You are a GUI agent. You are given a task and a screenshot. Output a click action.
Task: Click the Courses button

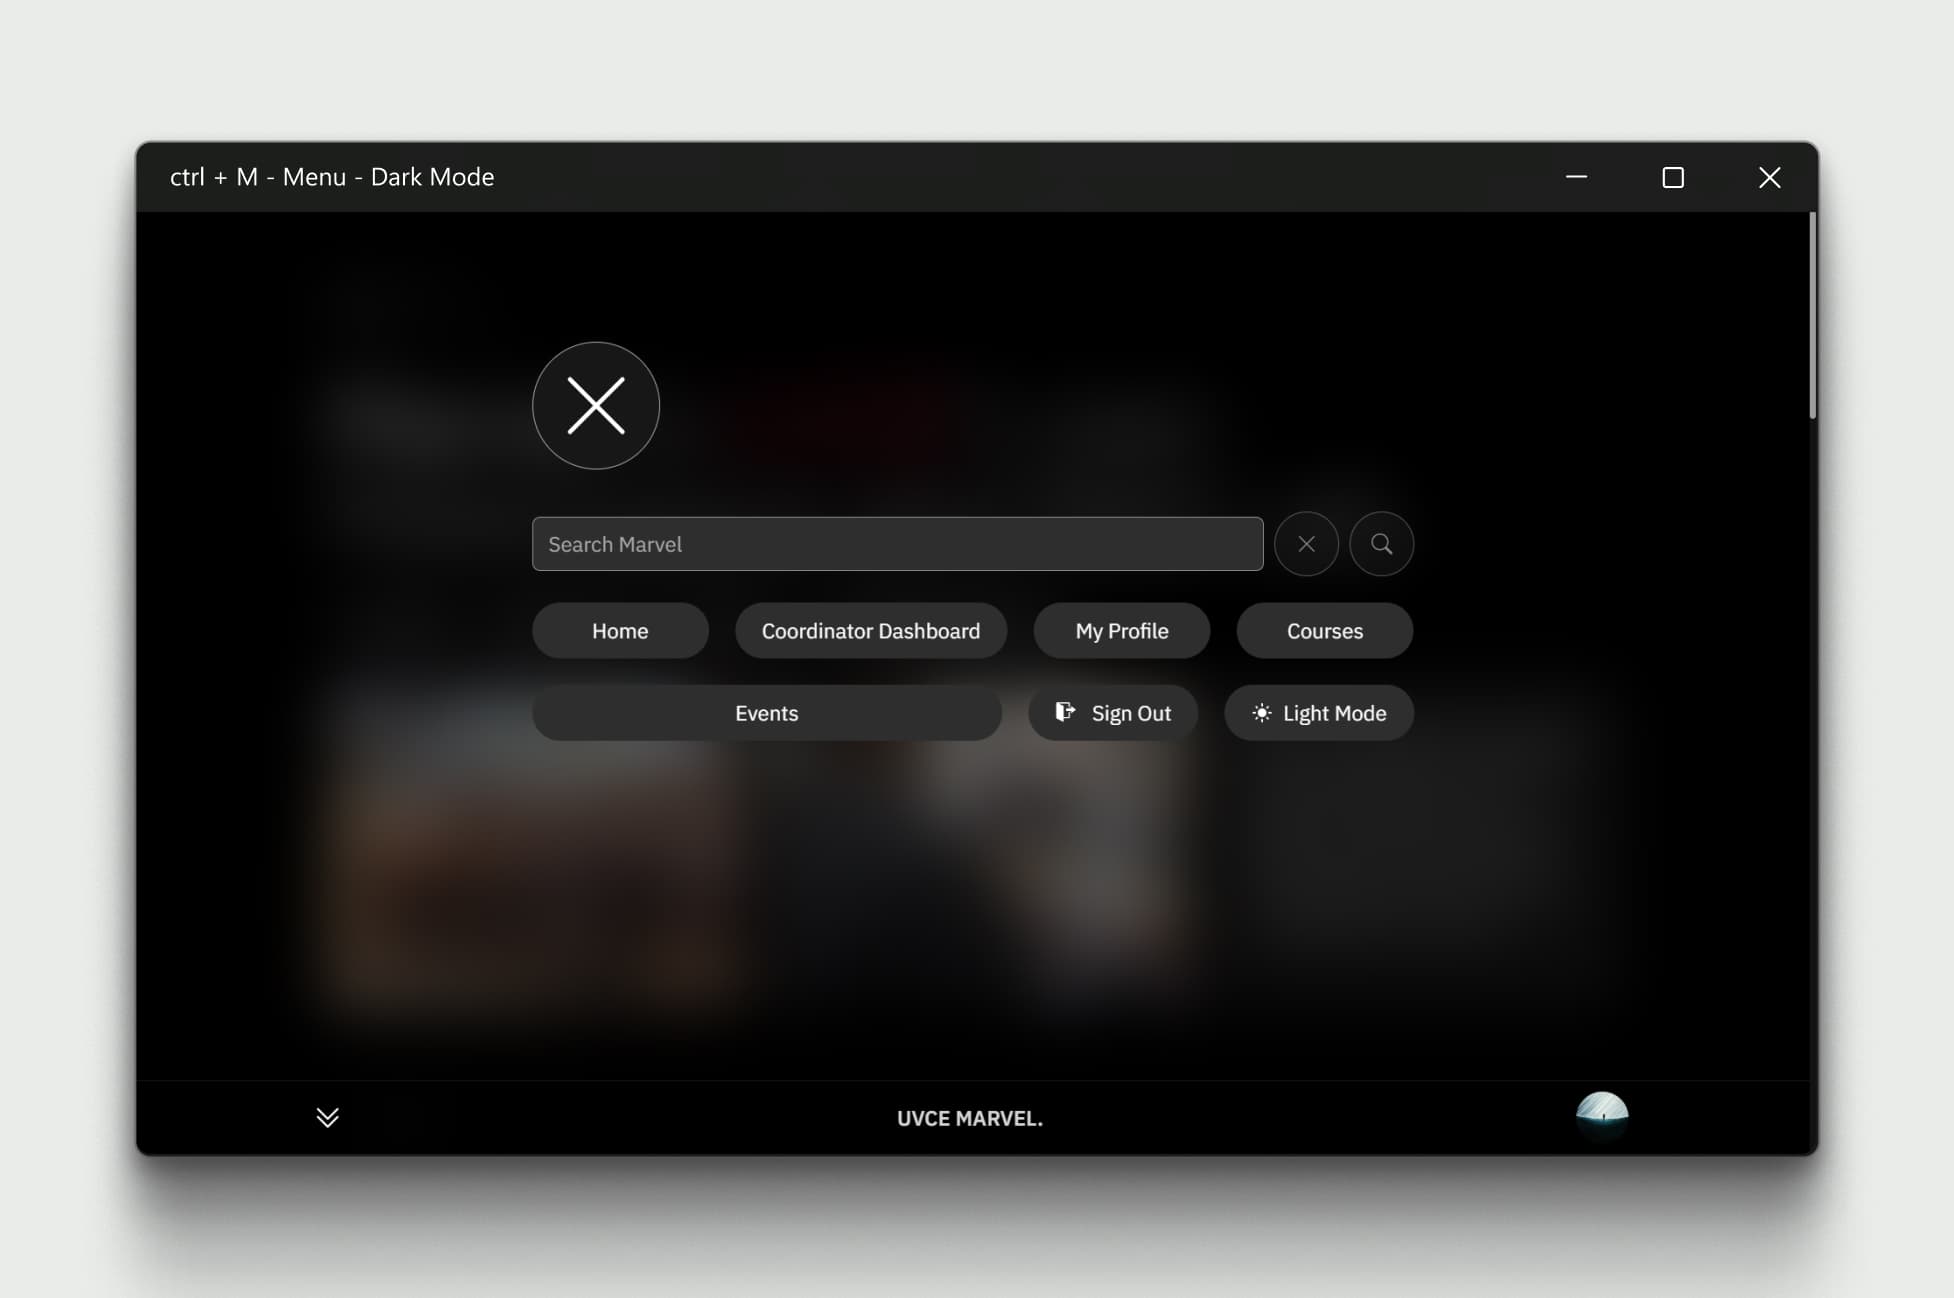pyautogui.click(x=1324, y=629)
